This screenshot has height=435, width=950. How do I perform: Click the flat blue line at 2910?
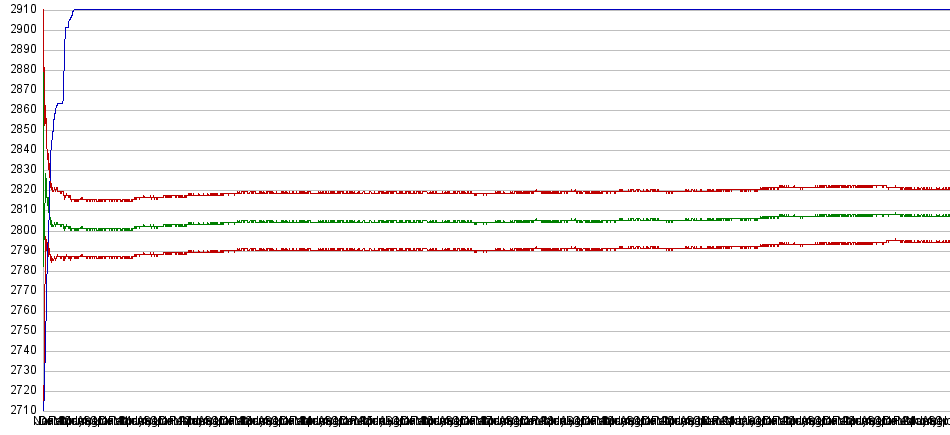click(500, 10)
